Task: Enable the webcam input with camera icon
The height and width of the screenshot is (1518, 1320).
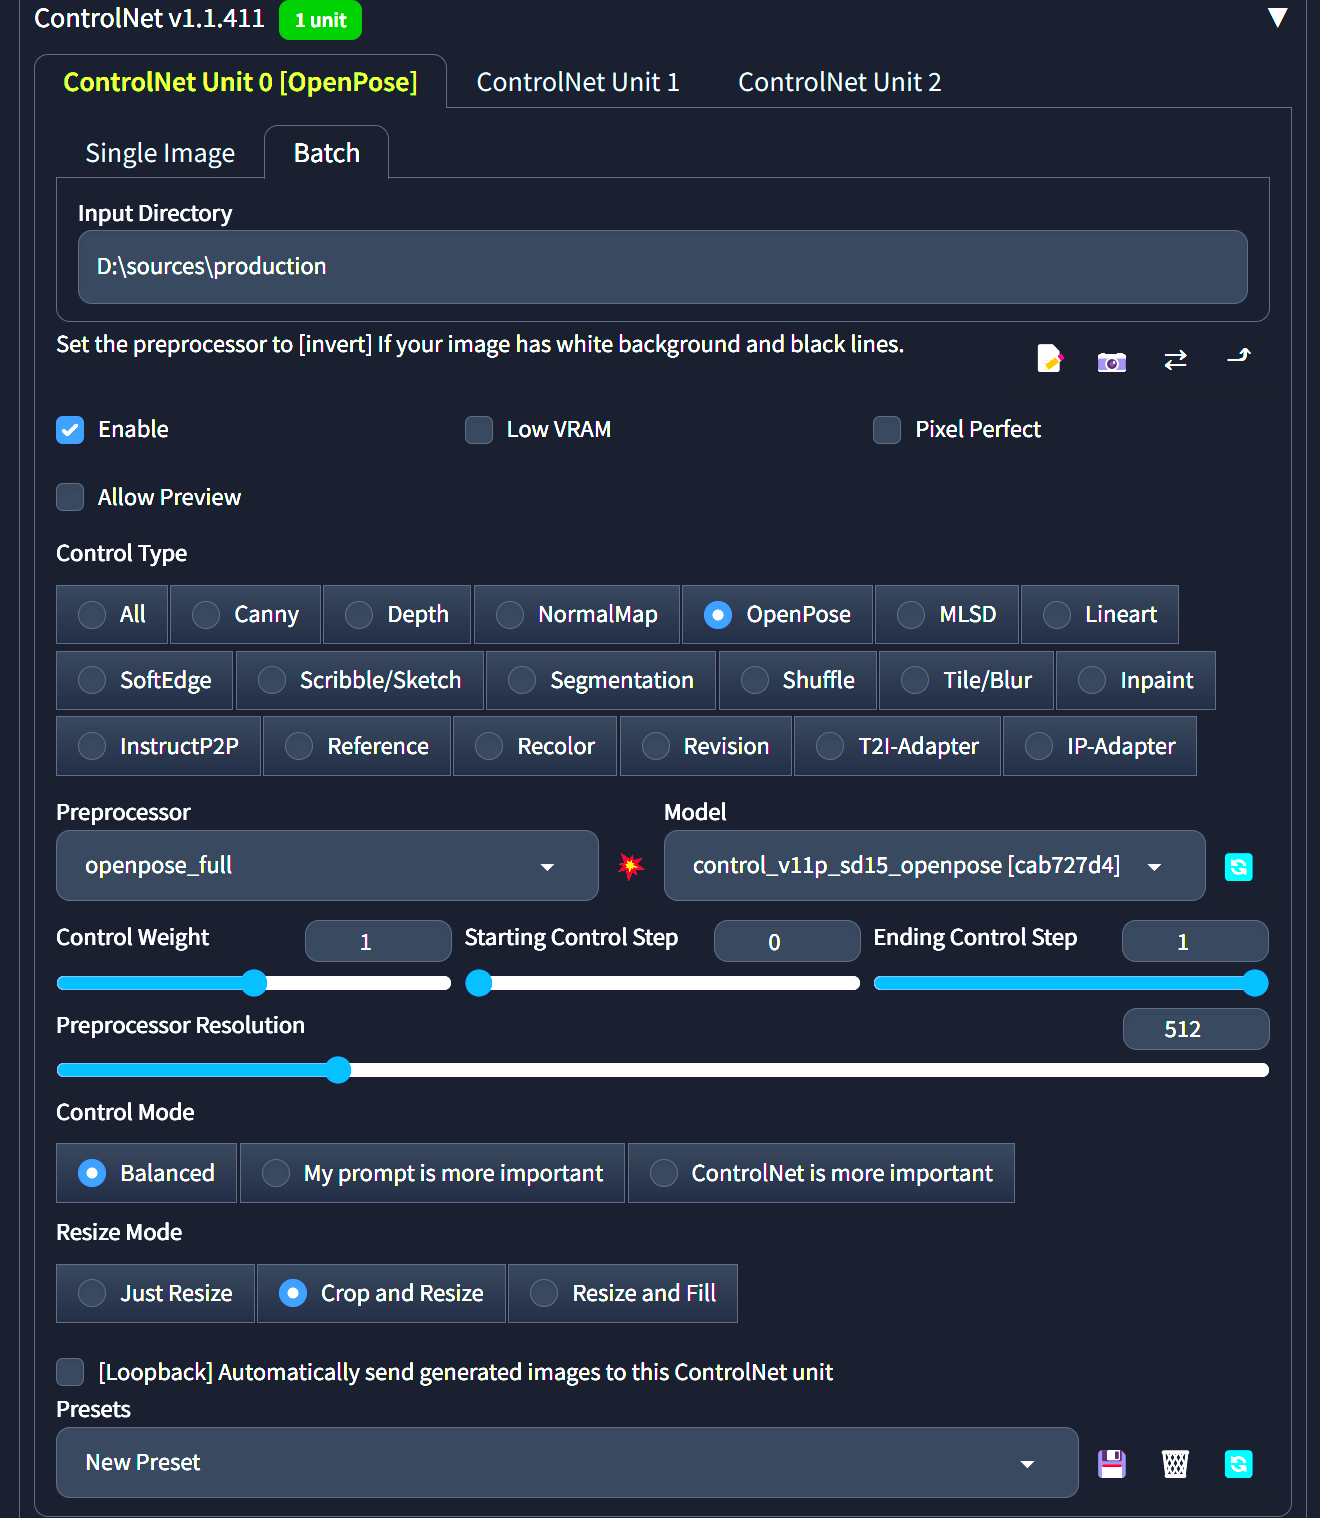Action: pos(1112,359)
